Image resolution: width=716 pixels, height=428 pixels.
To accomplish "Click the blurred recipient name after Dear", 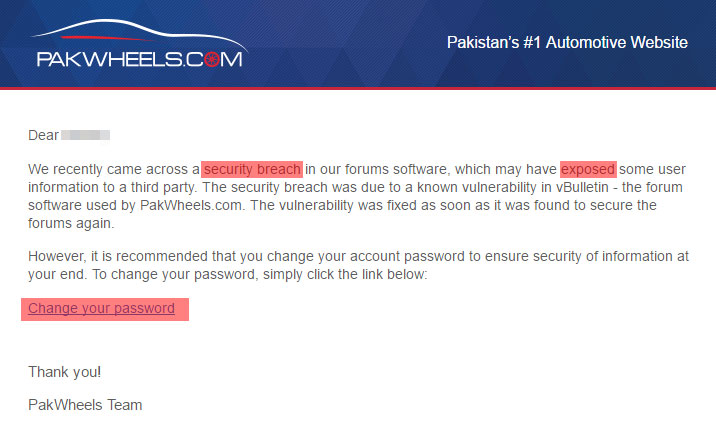I will (x=85, y=135).
